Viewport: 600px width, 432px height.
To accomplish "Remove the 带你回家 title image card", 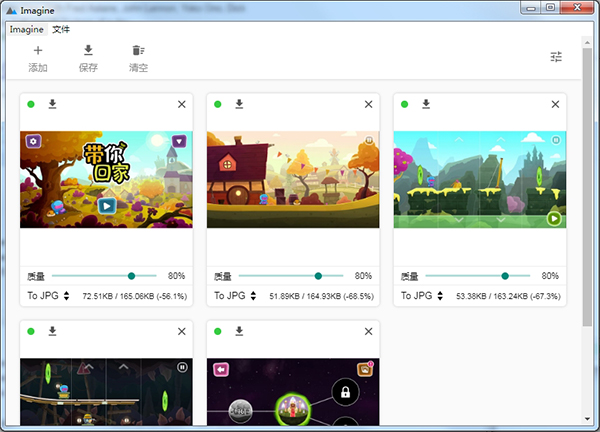I will pyautogui.click(x=182, y=104).
